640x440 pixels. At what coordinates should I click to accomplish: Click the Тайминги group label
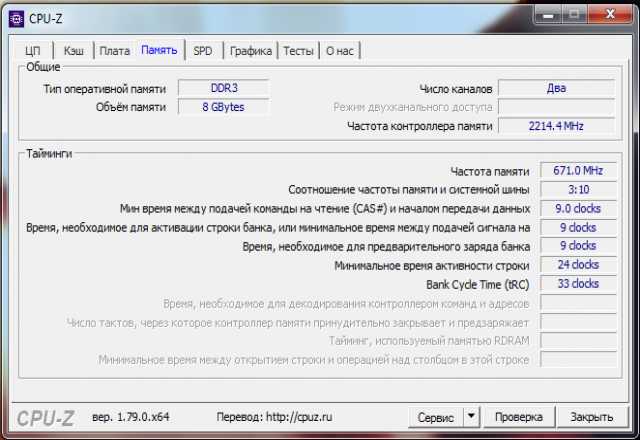(49, 153)
